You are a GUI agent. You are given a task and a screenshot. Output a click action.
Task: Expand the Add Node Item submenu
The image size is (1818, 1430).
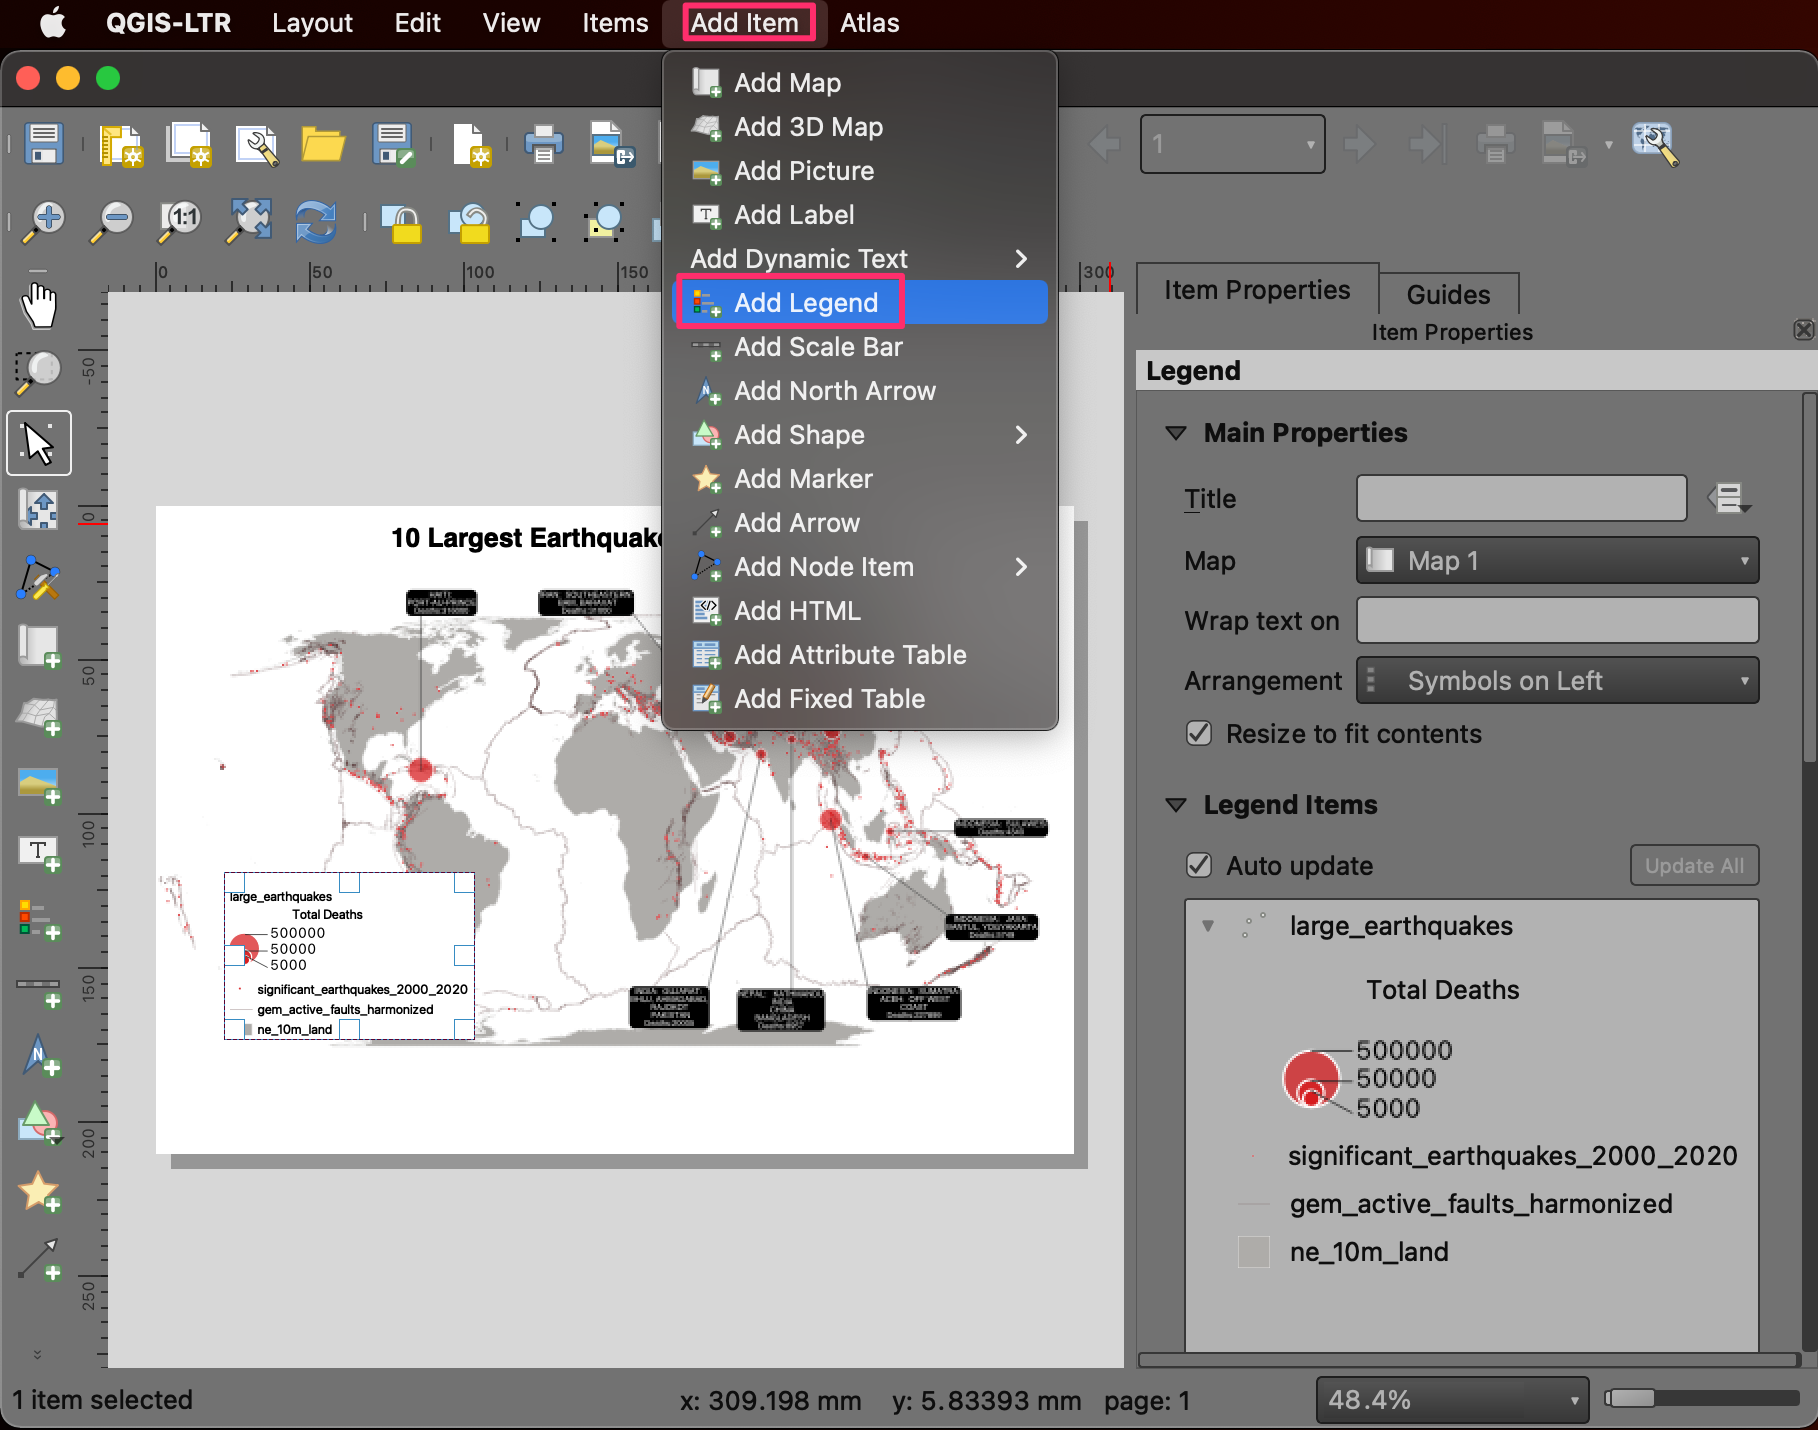(860, 567)
